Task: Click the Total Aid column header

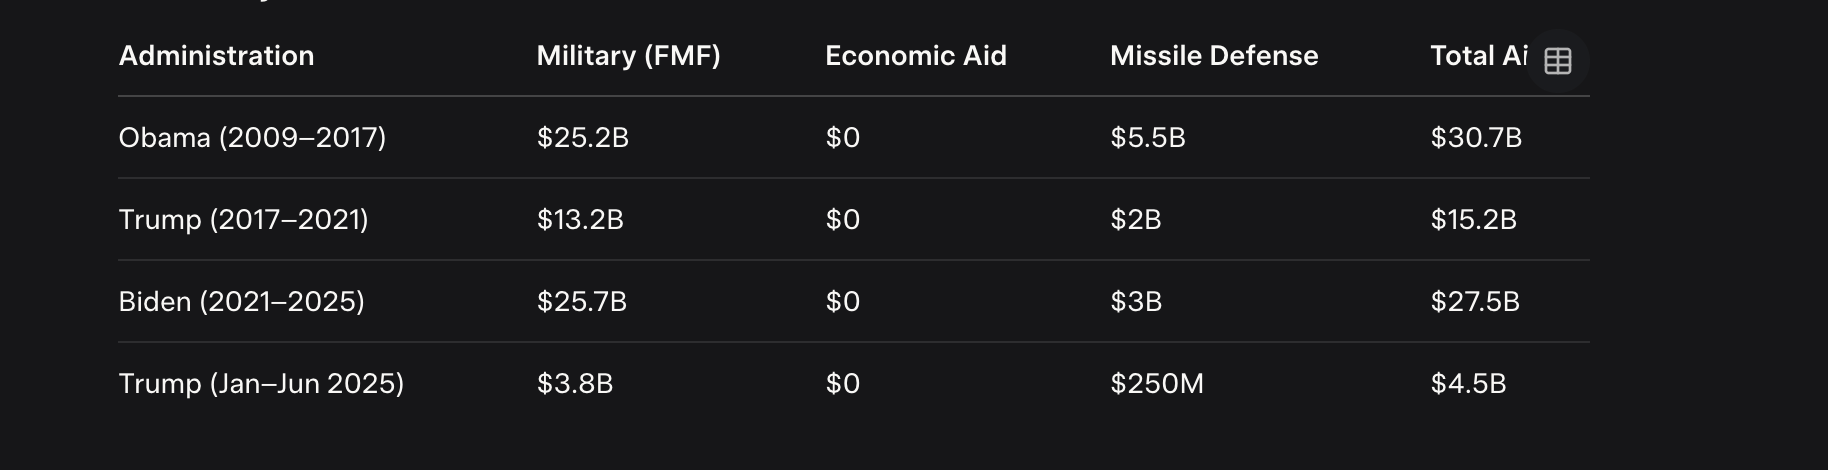Action: pyautogui.click(x=1479, y=56)
